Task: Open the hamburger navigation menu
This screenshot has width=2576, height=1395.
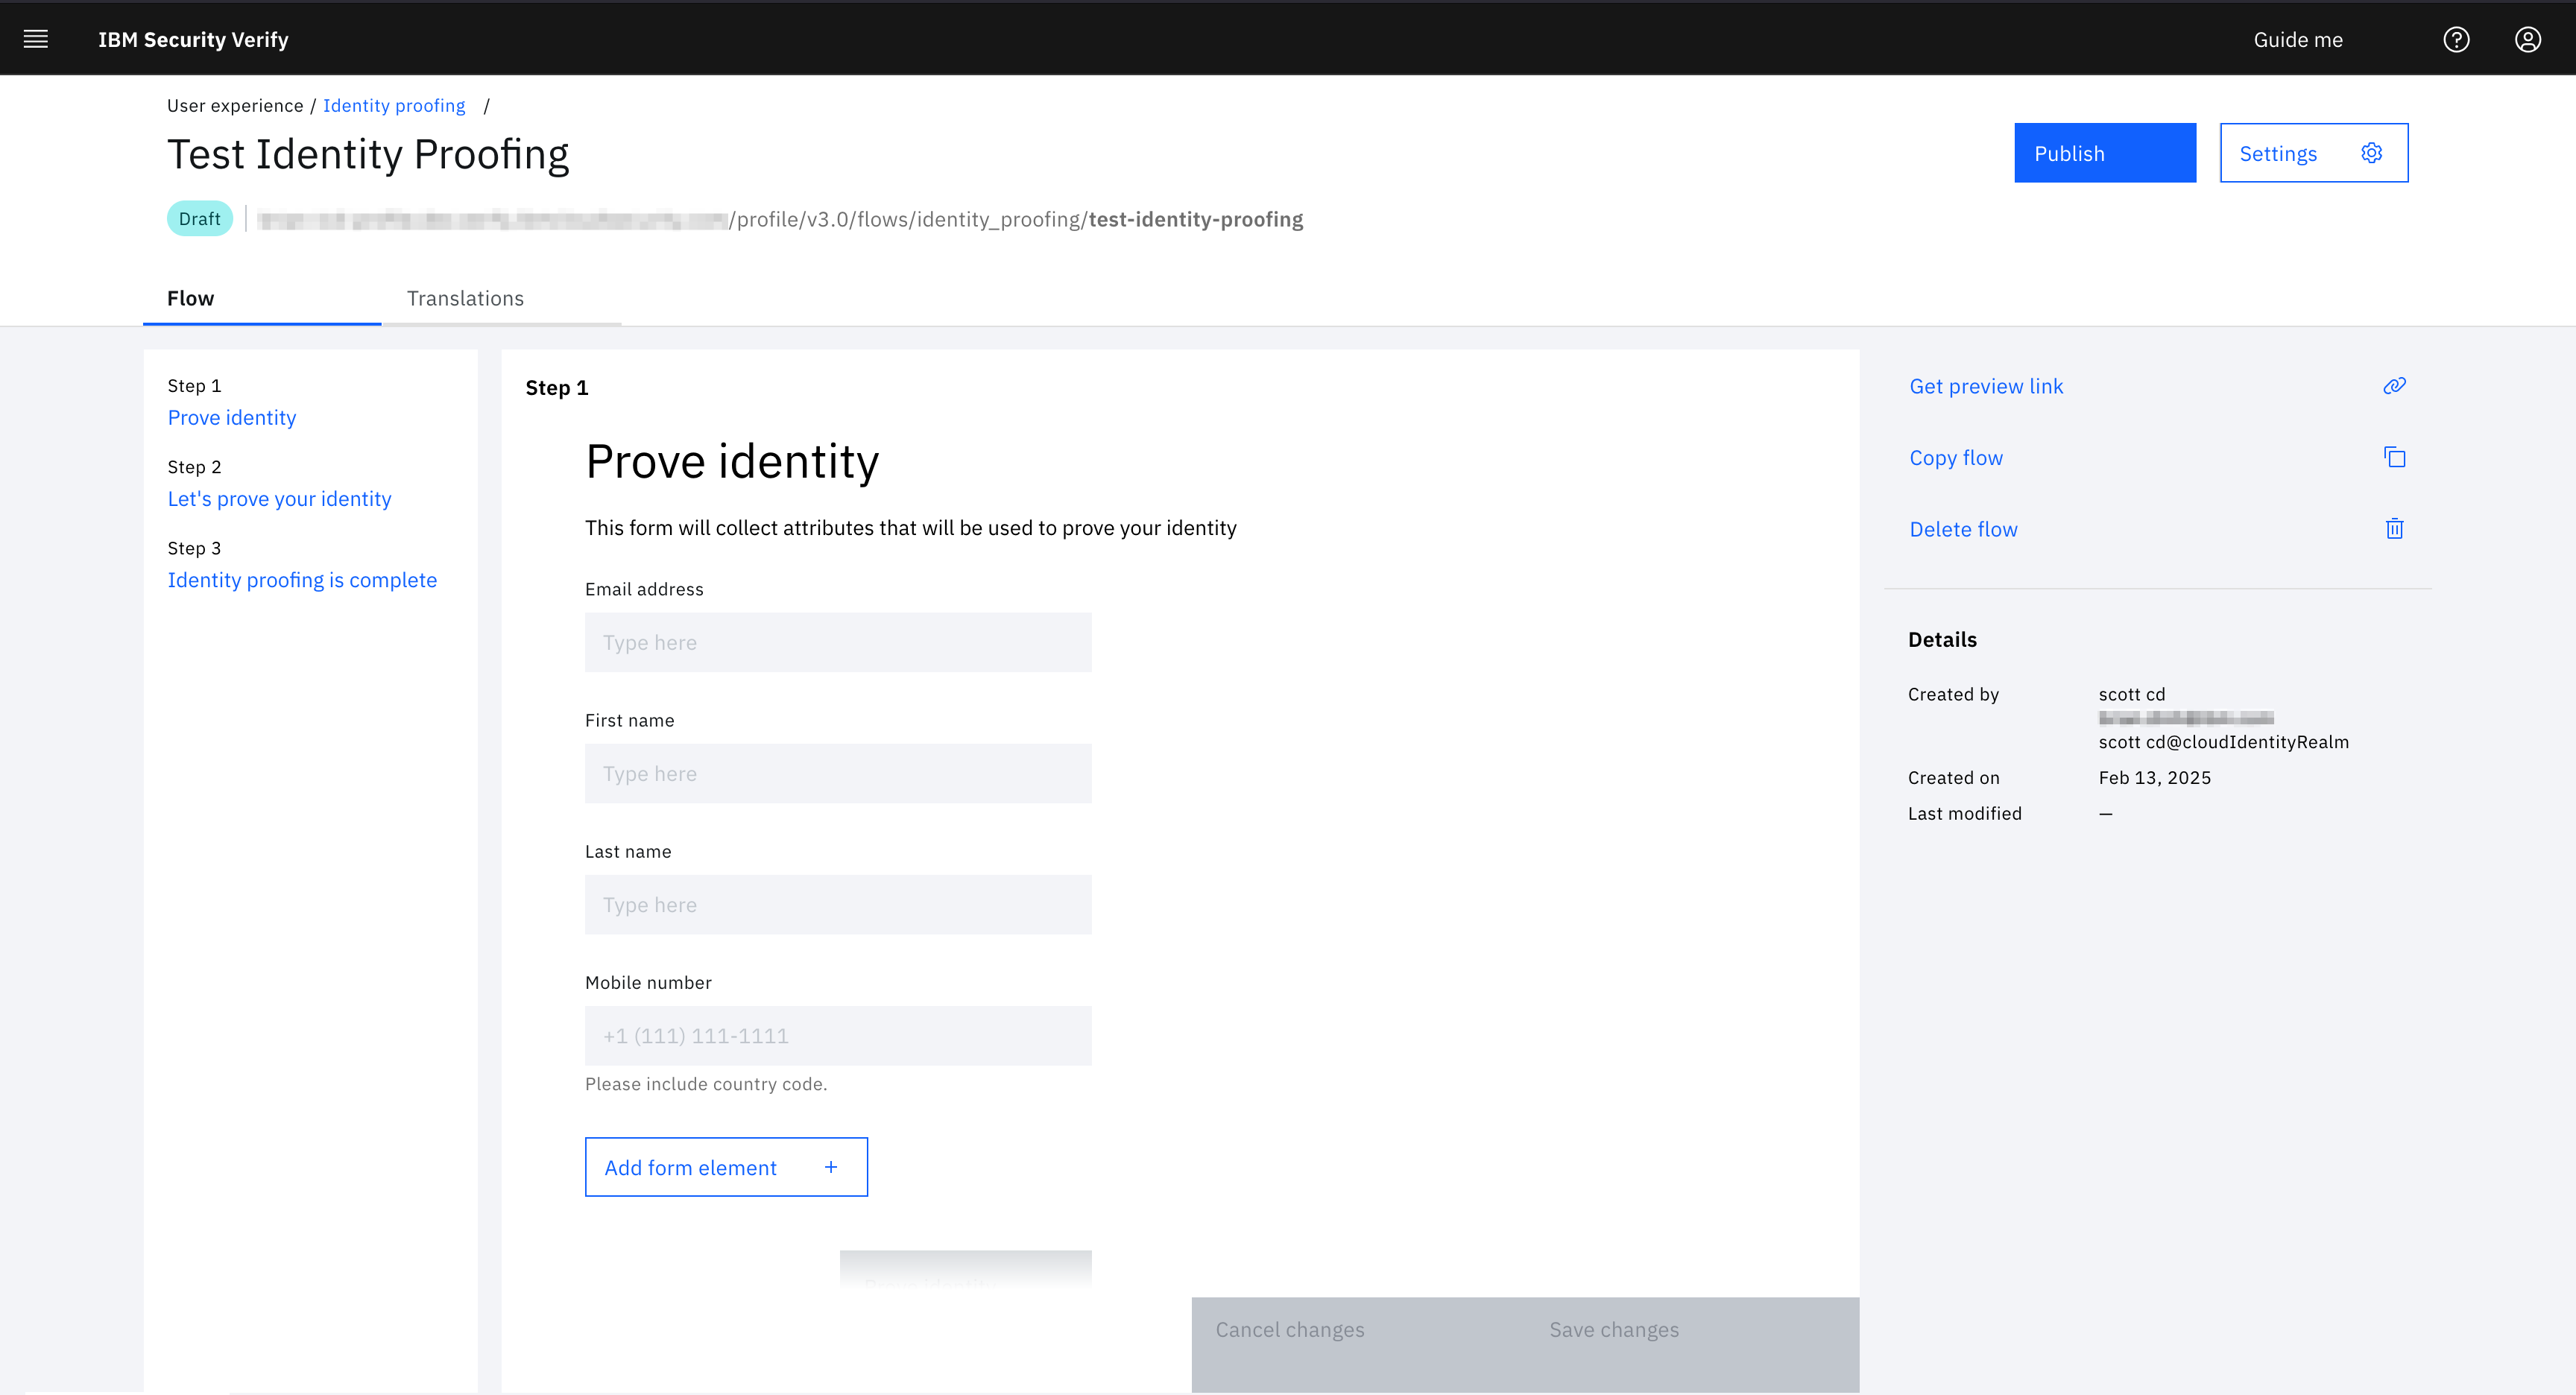Action: (x=36, y=39)
